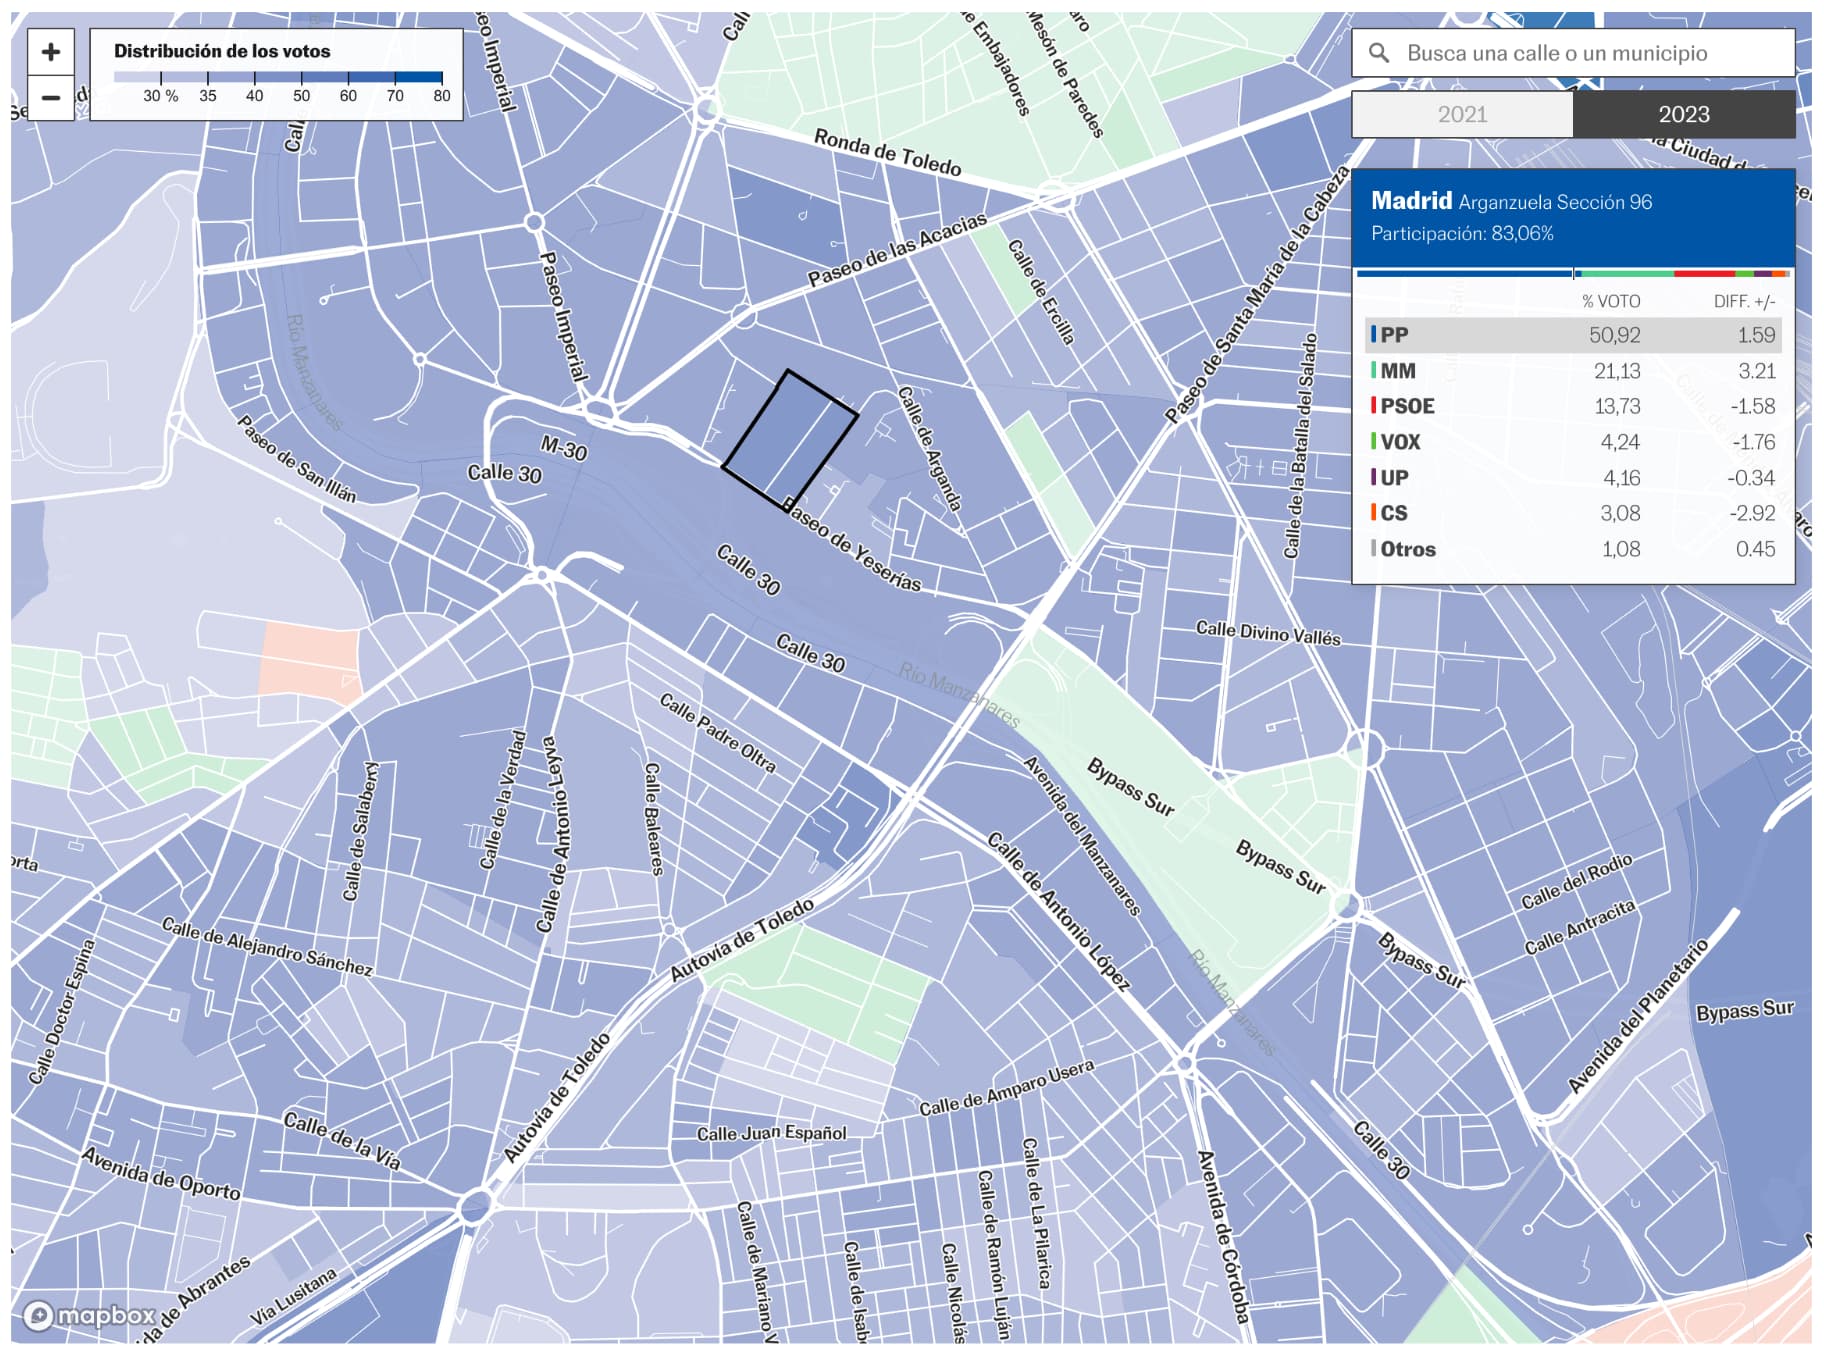Click the Ronda de Toledo street label

point(887,152)
